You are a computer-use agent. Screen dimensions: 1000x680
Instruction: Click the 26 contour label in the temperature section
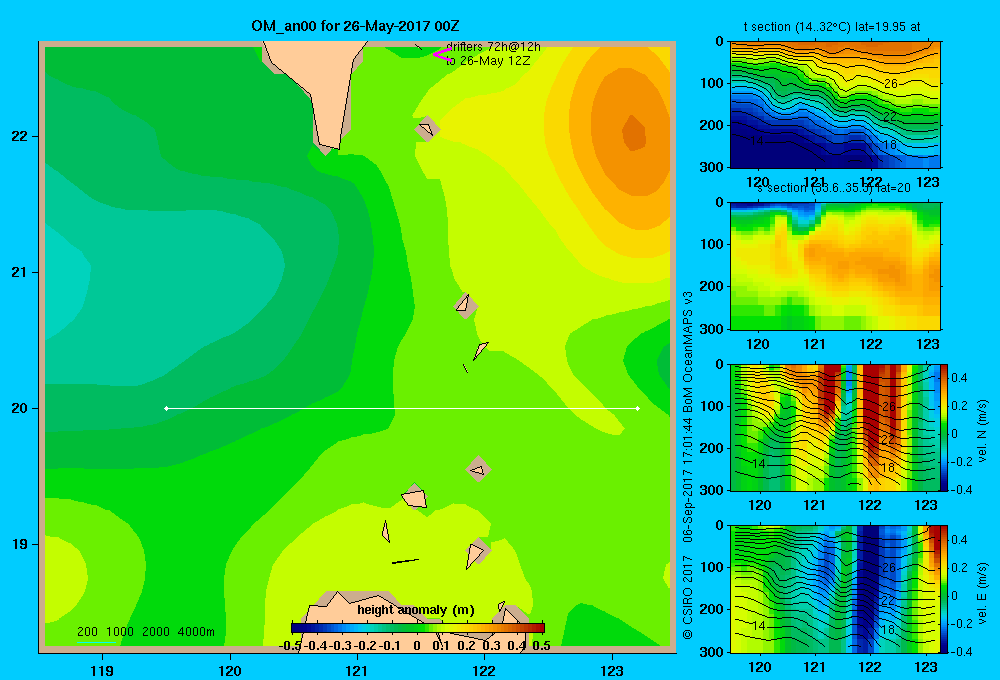890,84
